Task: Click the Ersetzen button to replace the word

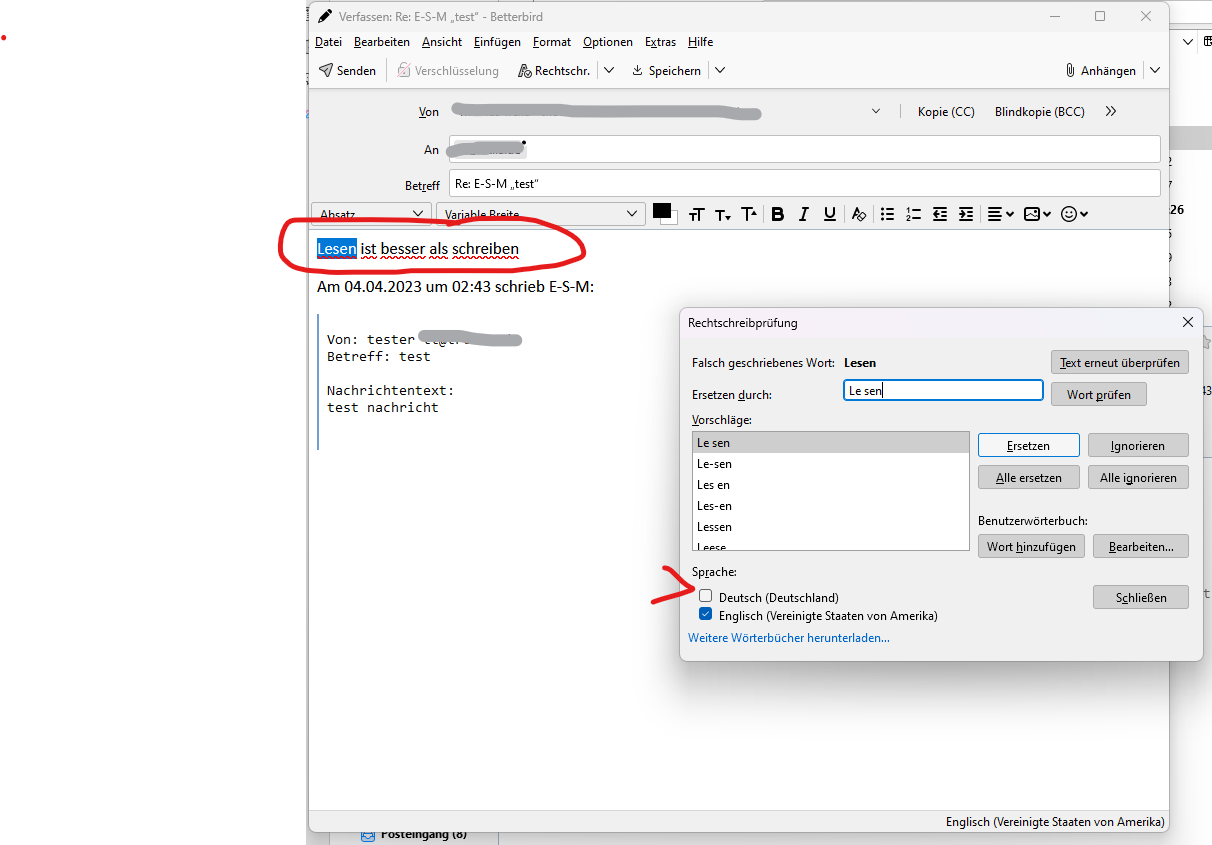Action: pos(1028,444)
